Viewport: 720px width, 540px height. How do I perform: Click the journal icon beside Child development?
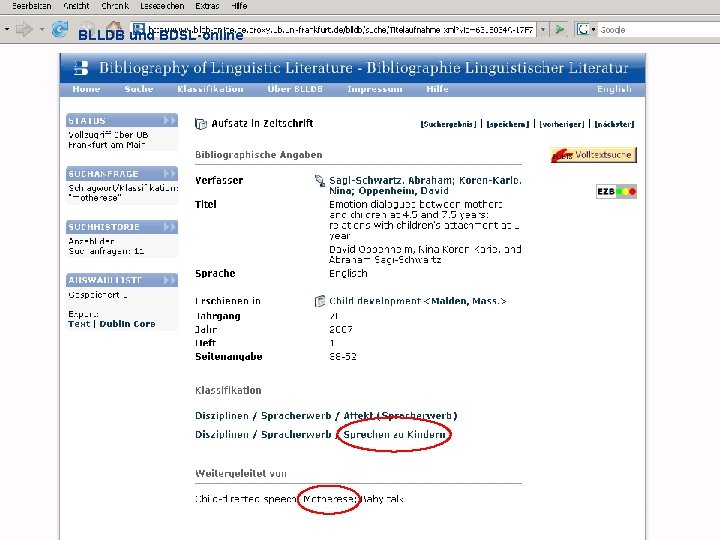click(320, 301)
